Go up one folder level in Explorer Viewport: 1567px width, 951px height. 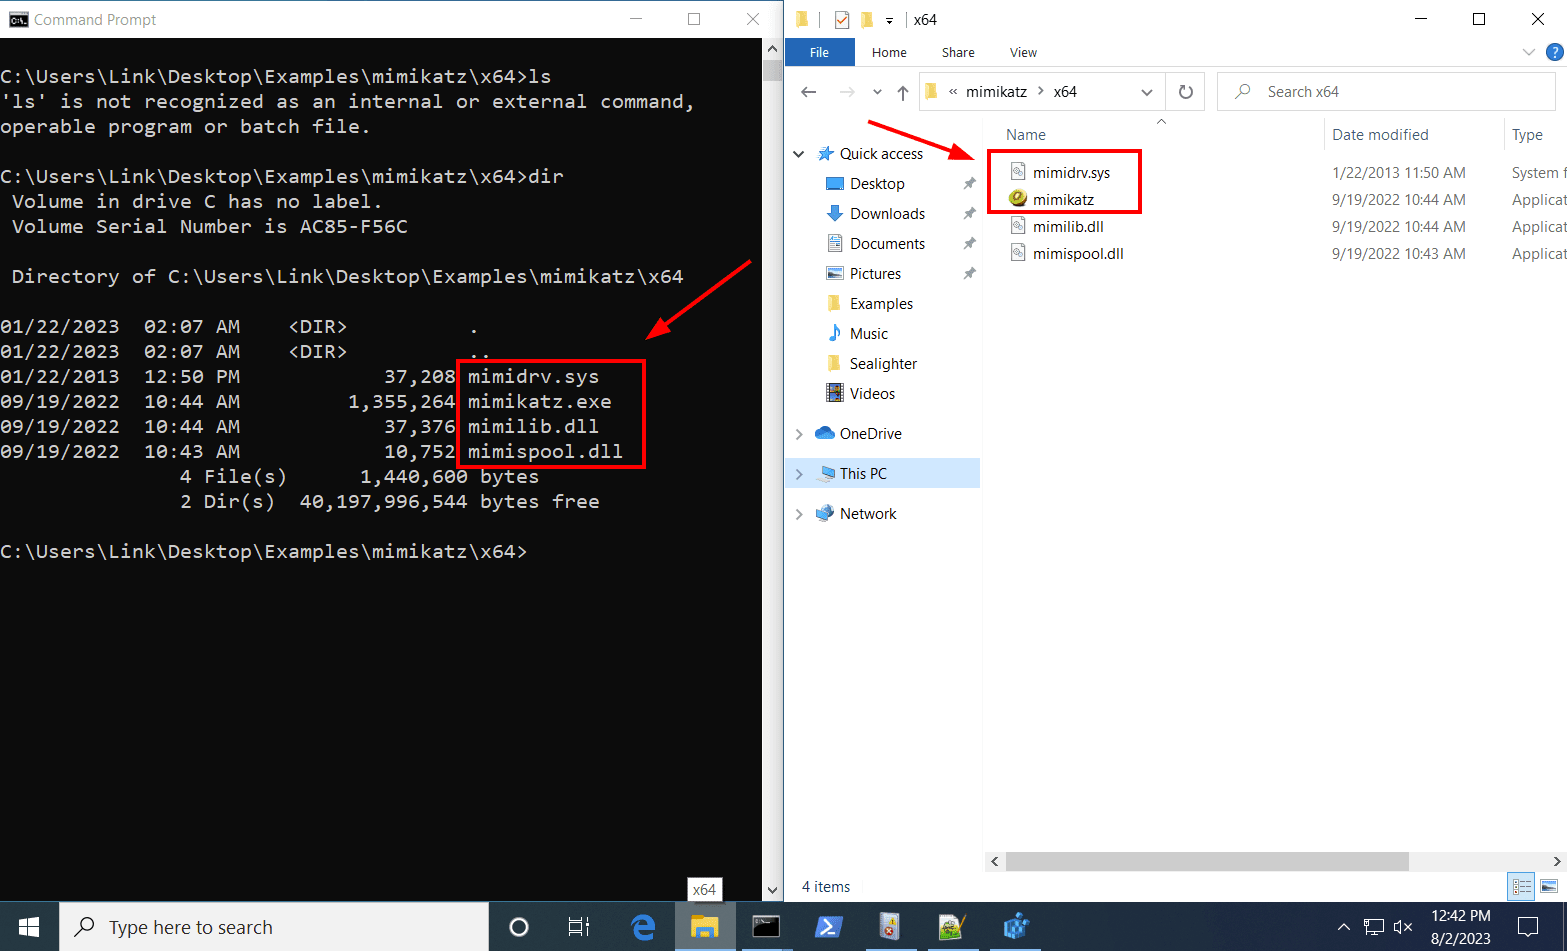(903, 92)
